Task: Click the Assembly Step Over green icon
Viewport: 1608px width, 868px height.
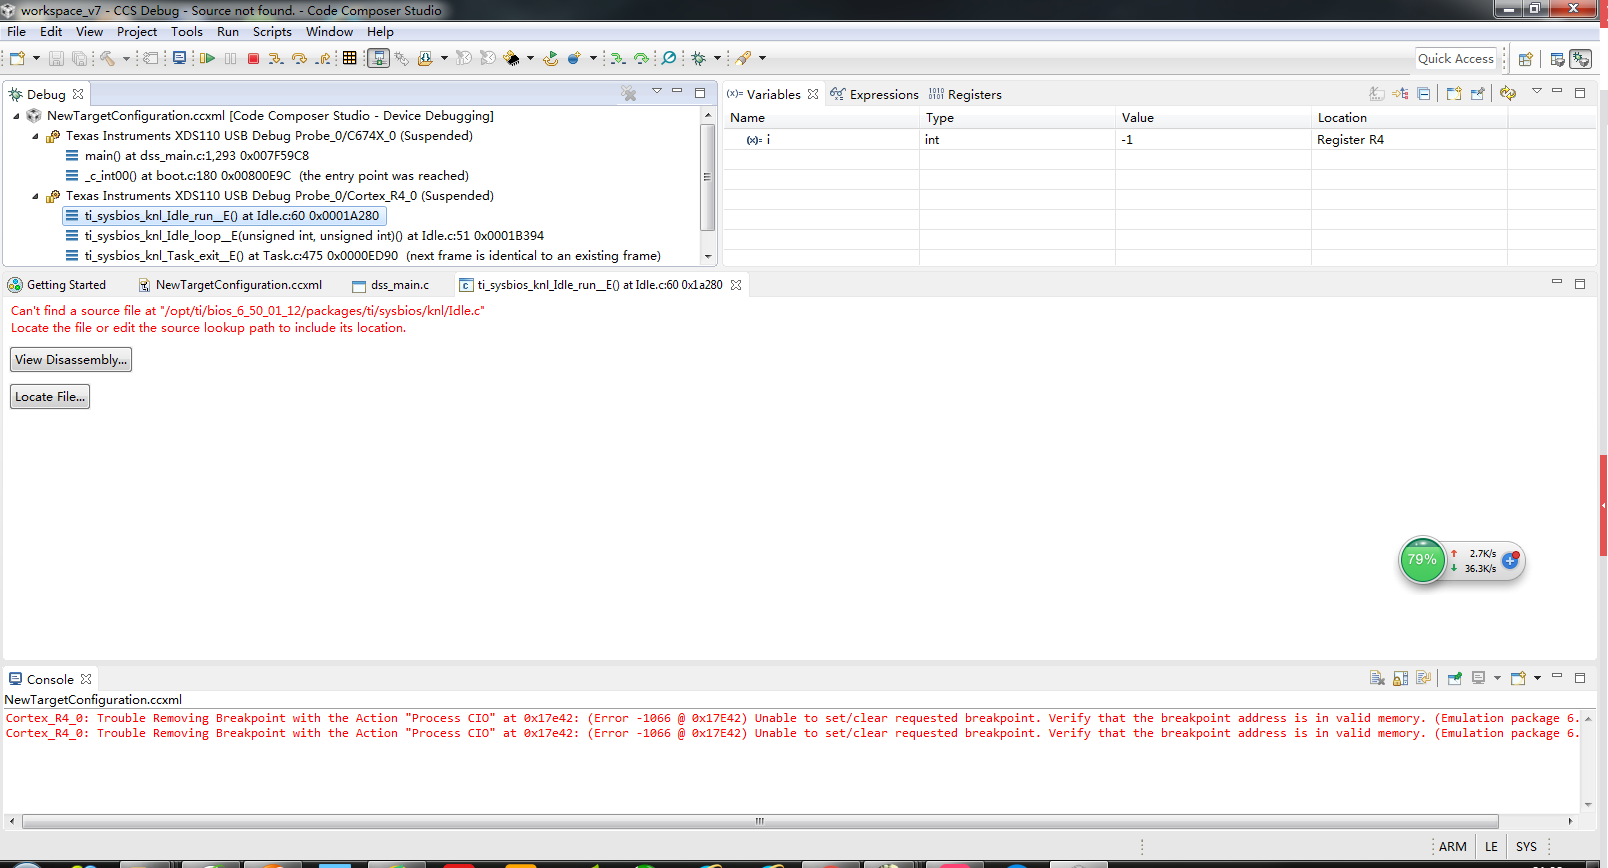Action: point(642,58)
